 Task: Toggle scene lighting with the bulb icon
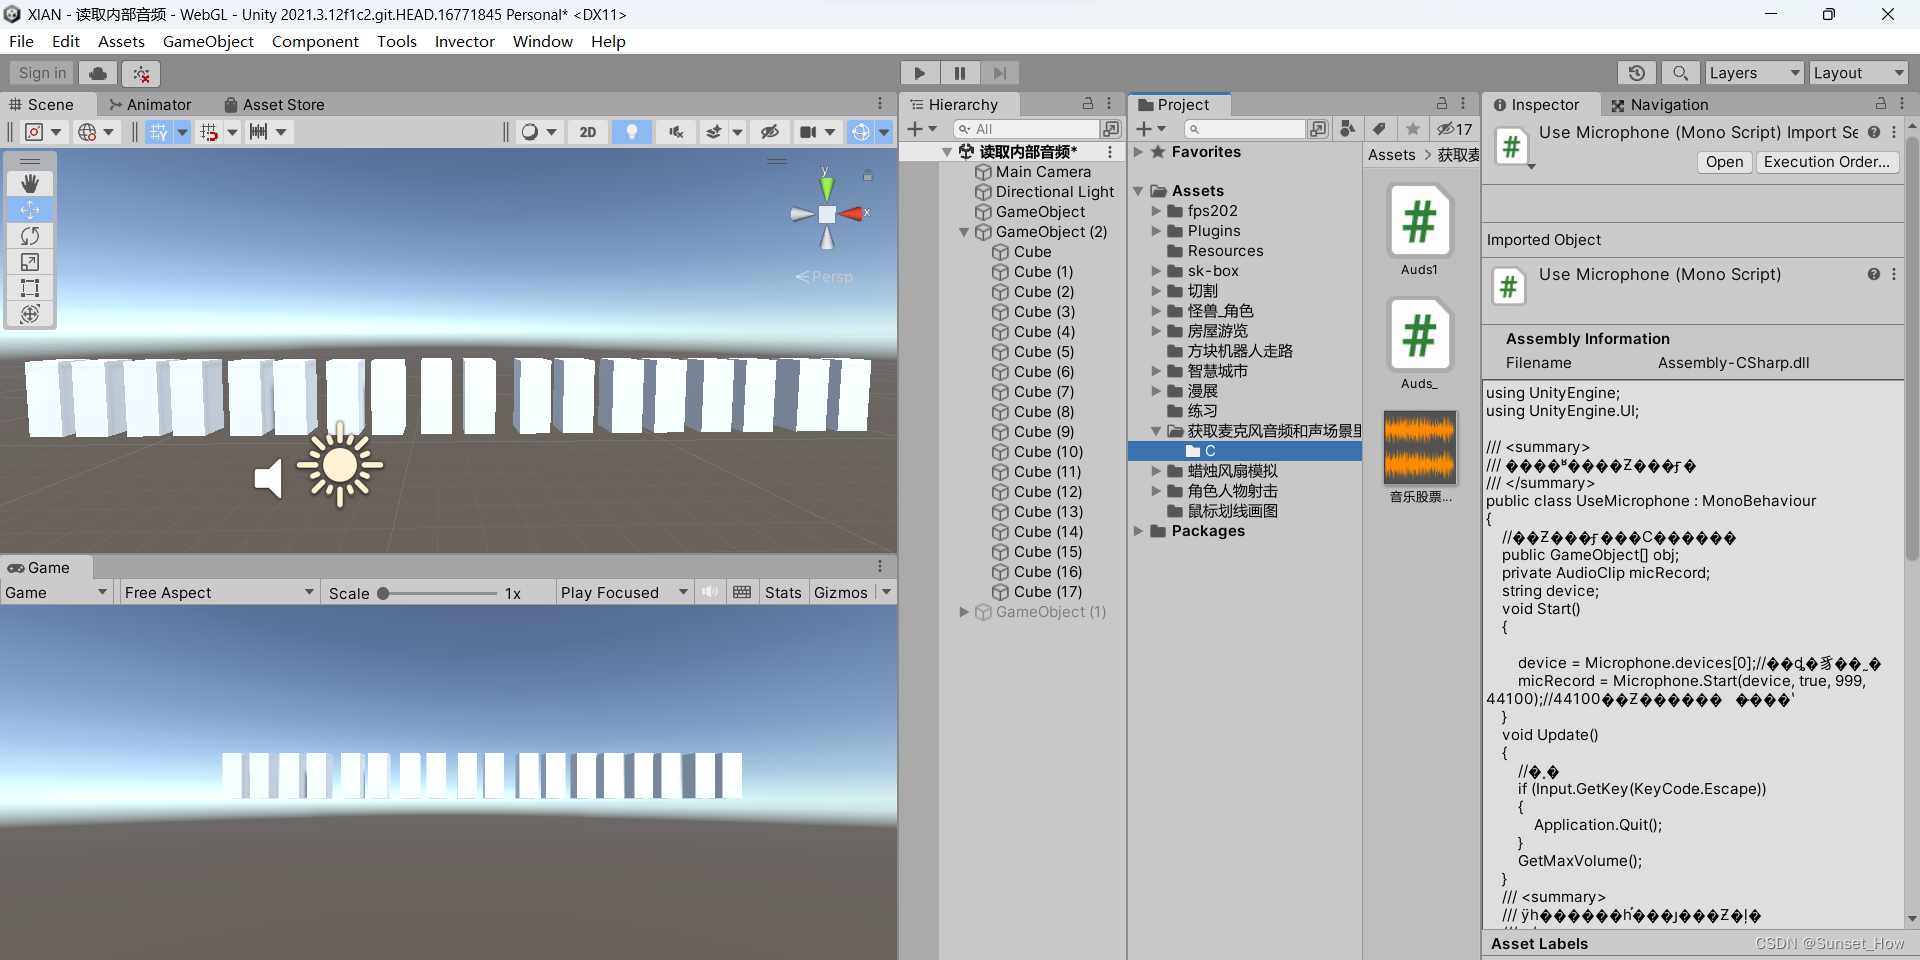(631, 131)
